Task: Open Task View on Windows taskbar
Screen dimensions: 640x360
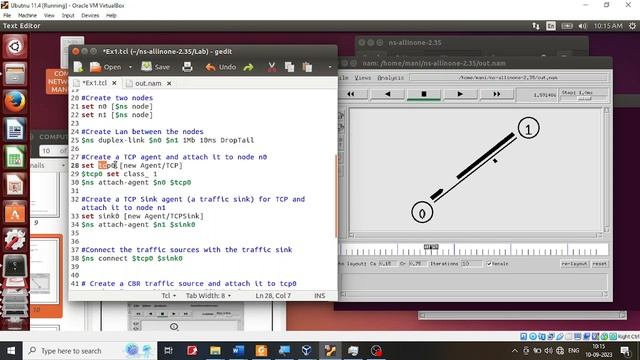Action: (168, 351)
